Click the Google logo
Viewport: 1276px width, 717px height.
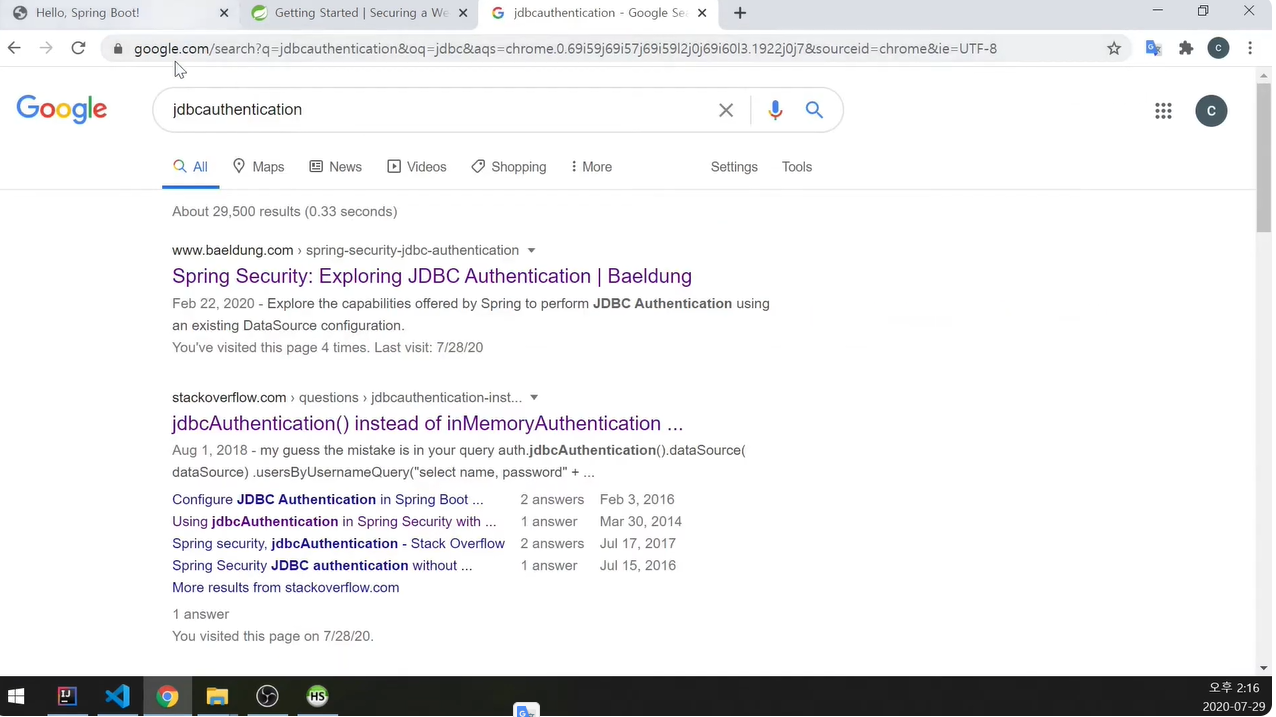62,110
